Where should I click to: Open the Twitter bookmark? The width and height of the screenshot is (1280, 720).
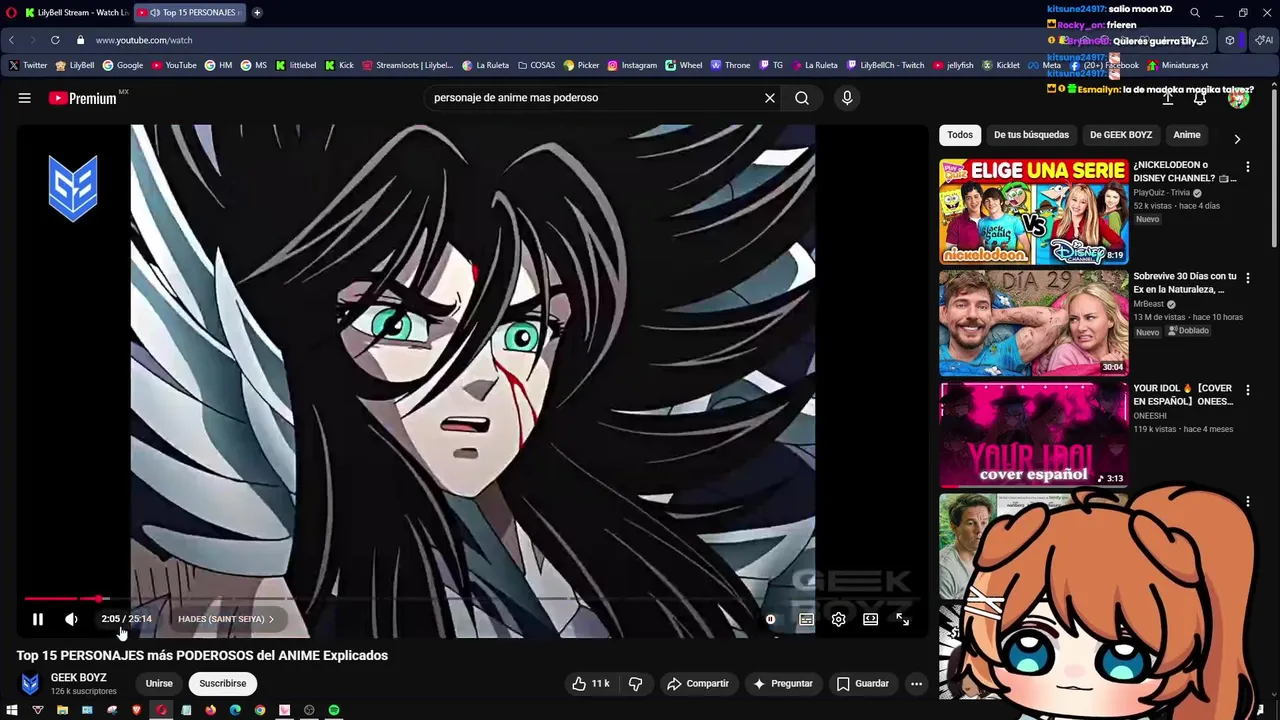(28, 65)
